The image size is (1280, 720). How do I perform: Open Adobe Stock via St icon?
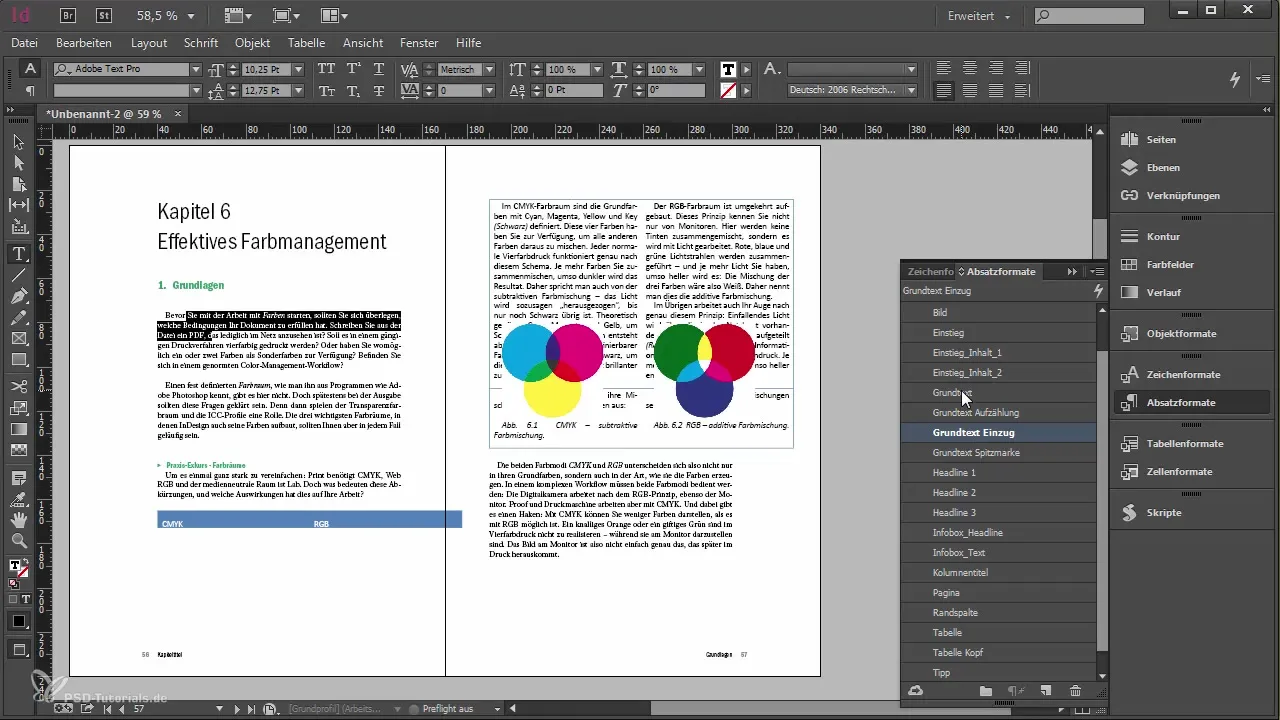pos(105,16)
